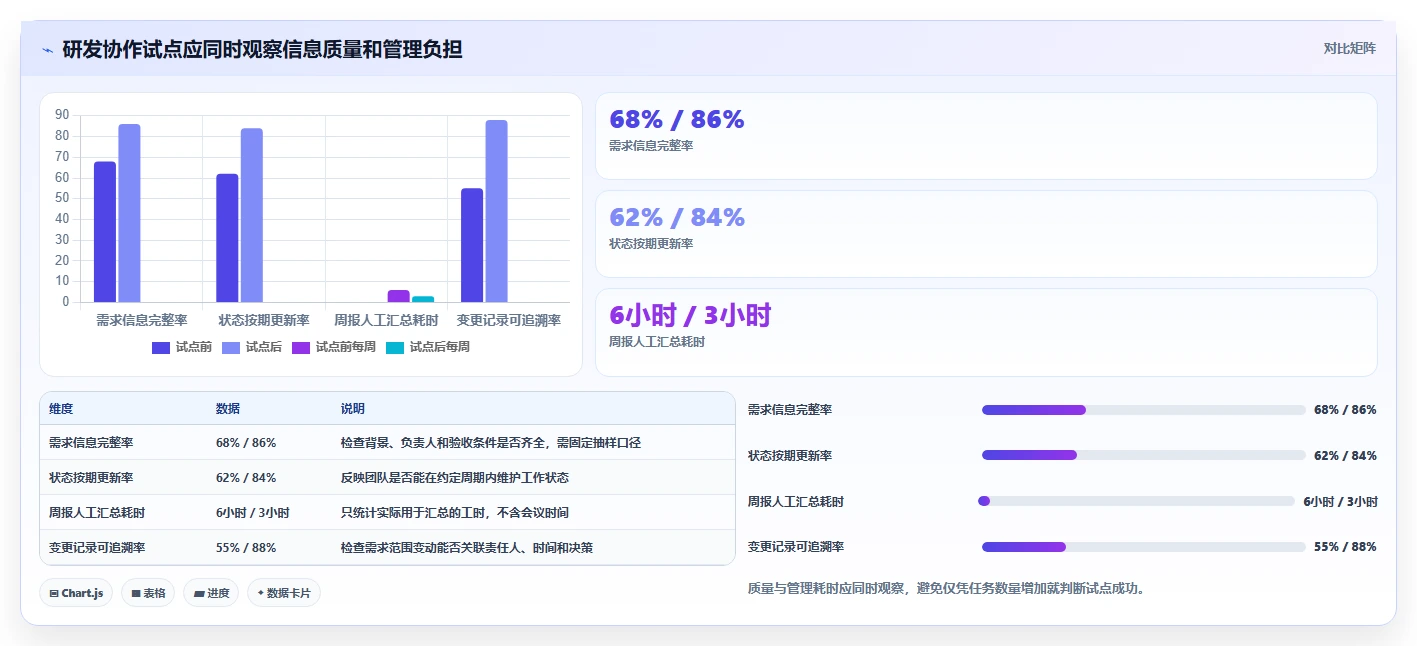Click the header icon beside 研发协作试点 title
The image size is (1417, 646).
[x=47, y=49]
